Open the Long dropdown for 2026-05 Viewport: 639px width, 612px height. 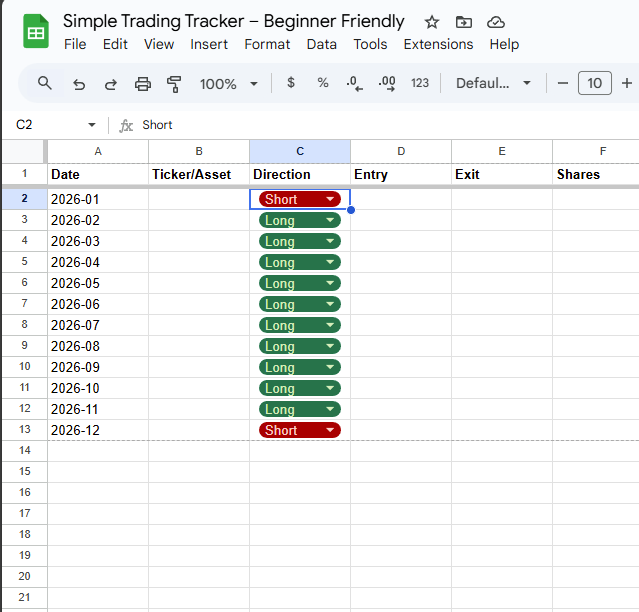click(330, 283)
